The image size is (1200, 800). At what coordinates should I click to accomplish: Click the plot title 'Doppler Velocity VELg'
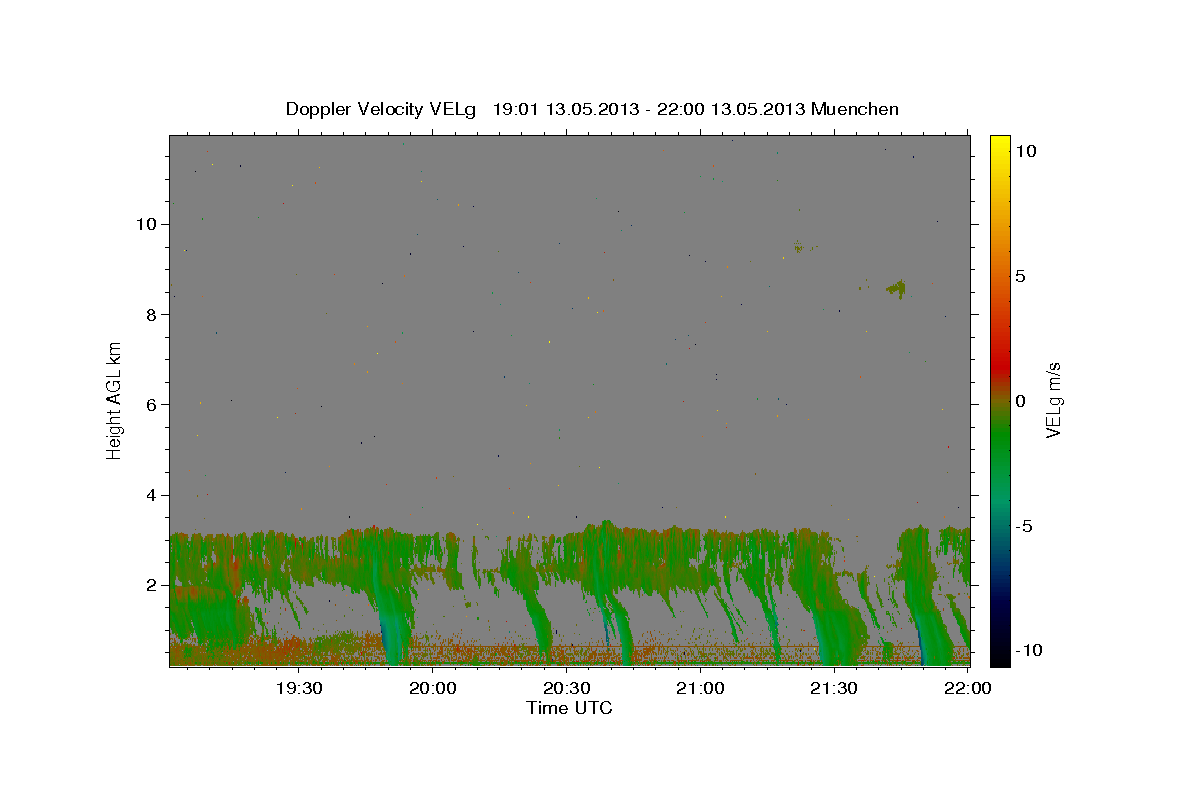[383, 109]
